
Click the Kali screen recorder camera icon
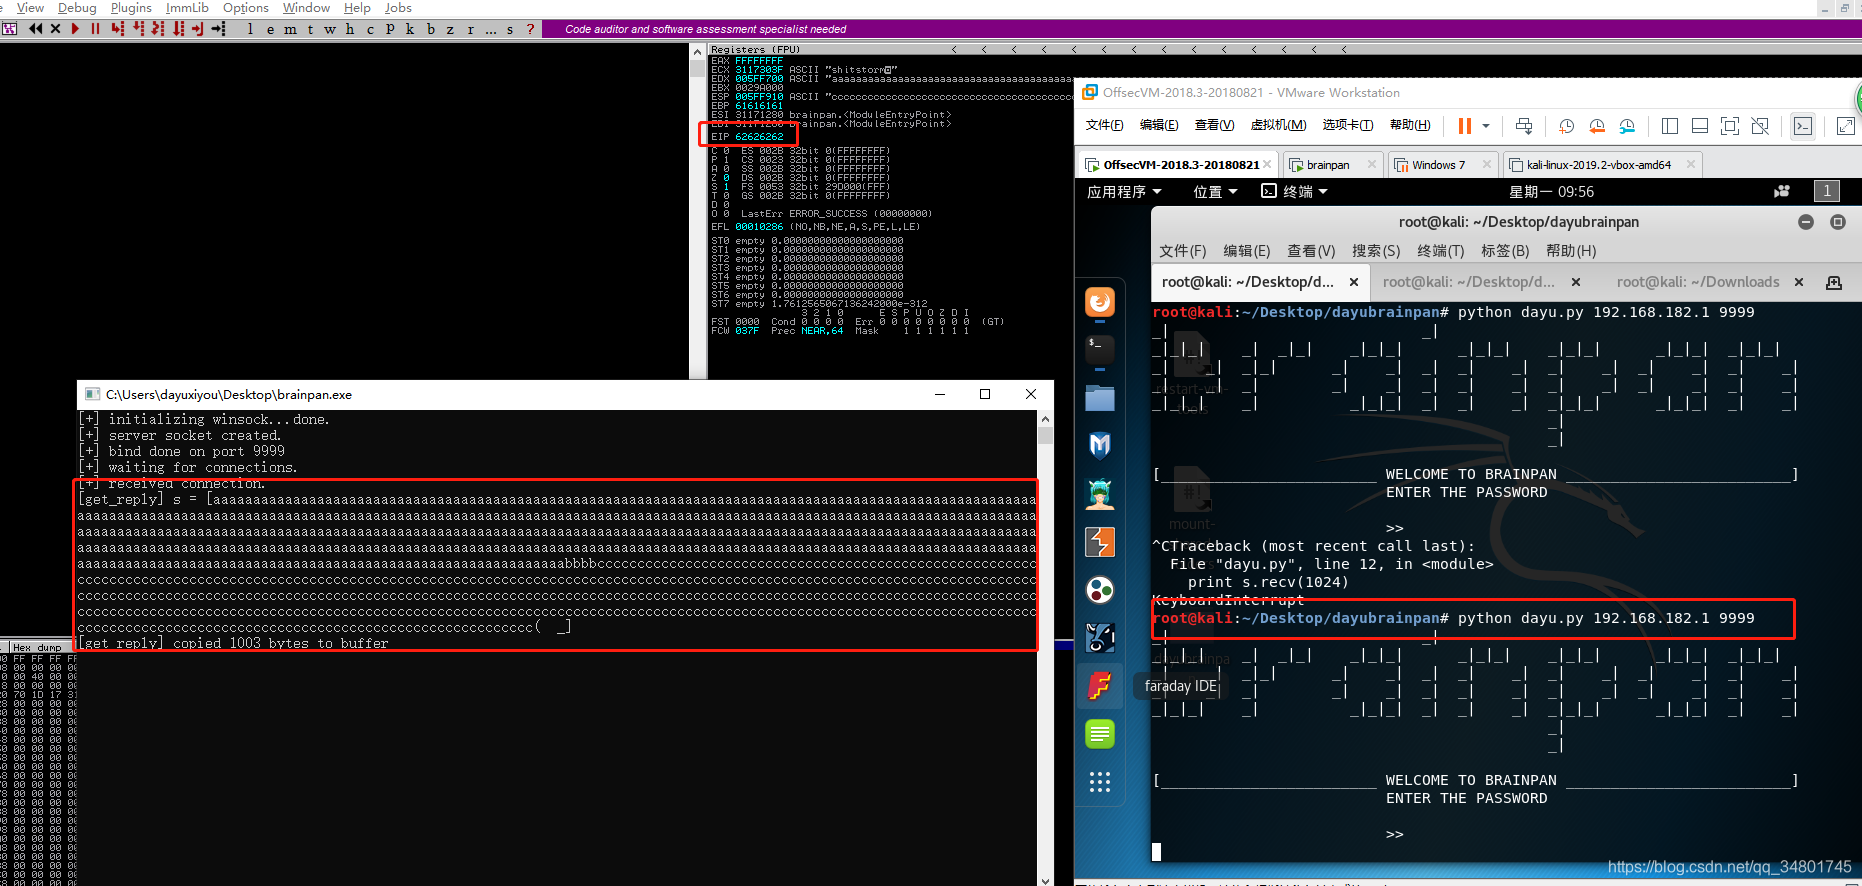click(1782, 191)
